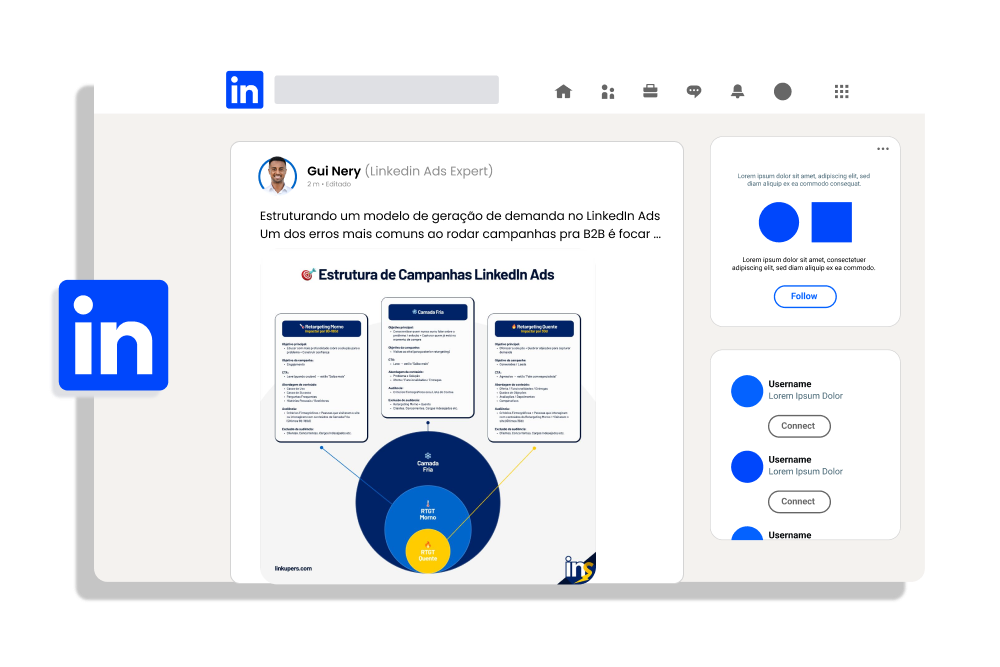Click Gui Nery's name link

(x=335, y=170)
